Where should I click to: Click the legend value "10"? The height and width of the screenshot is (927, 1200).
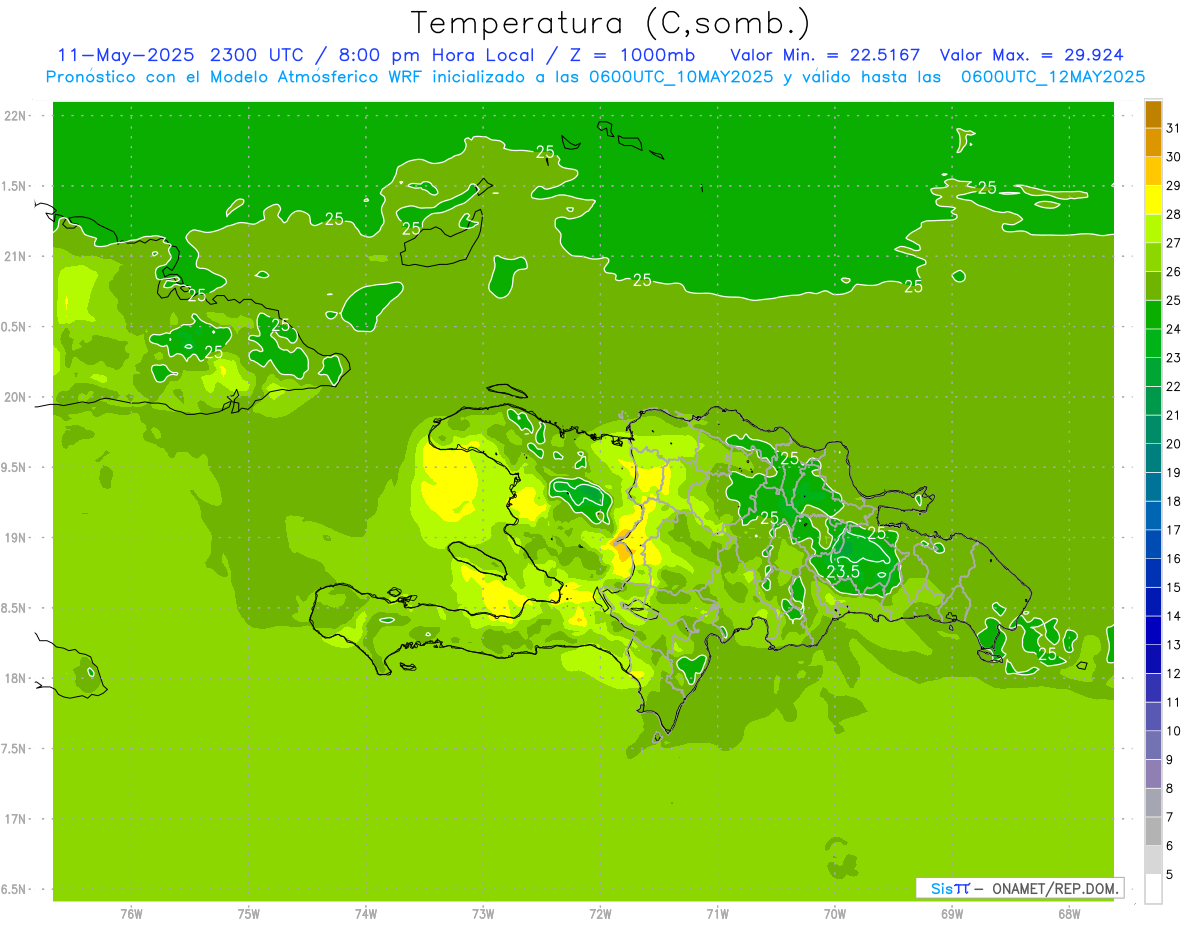coord(1174,731)
